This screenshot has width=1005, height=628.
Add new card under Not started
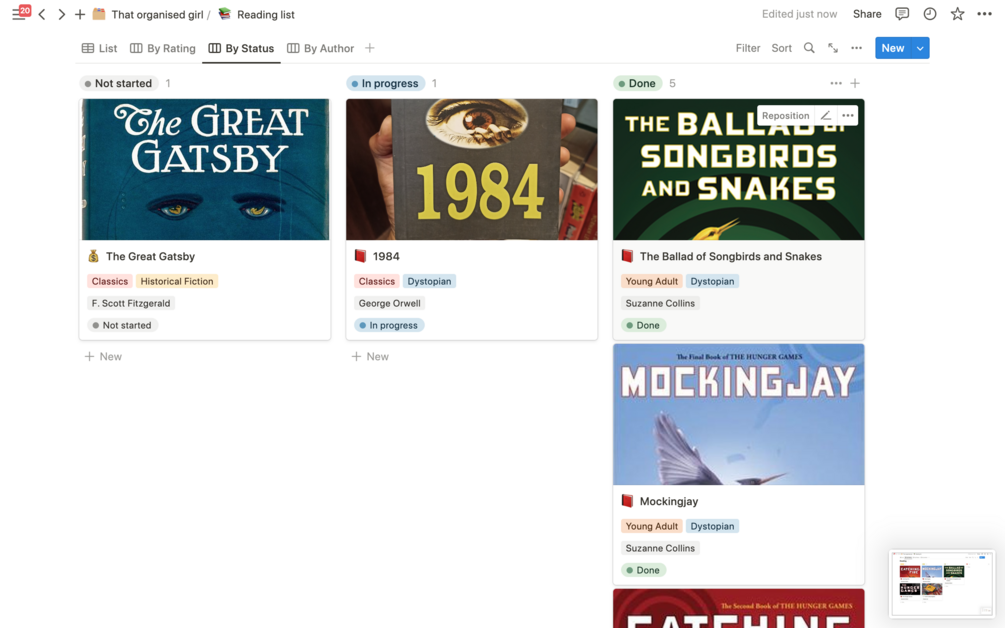103,356
